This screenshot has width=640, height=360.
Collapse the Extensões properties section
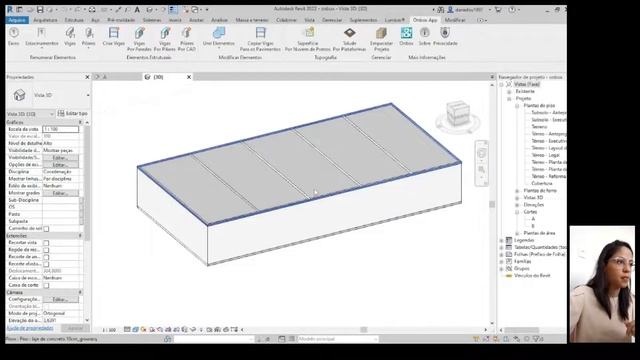click(80, 236)
